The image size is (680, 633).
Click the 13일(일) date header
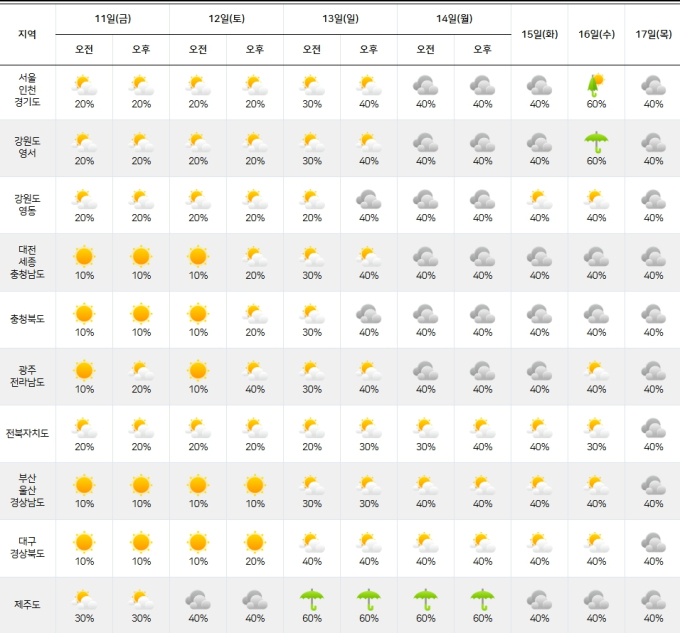tap(340, 18)
